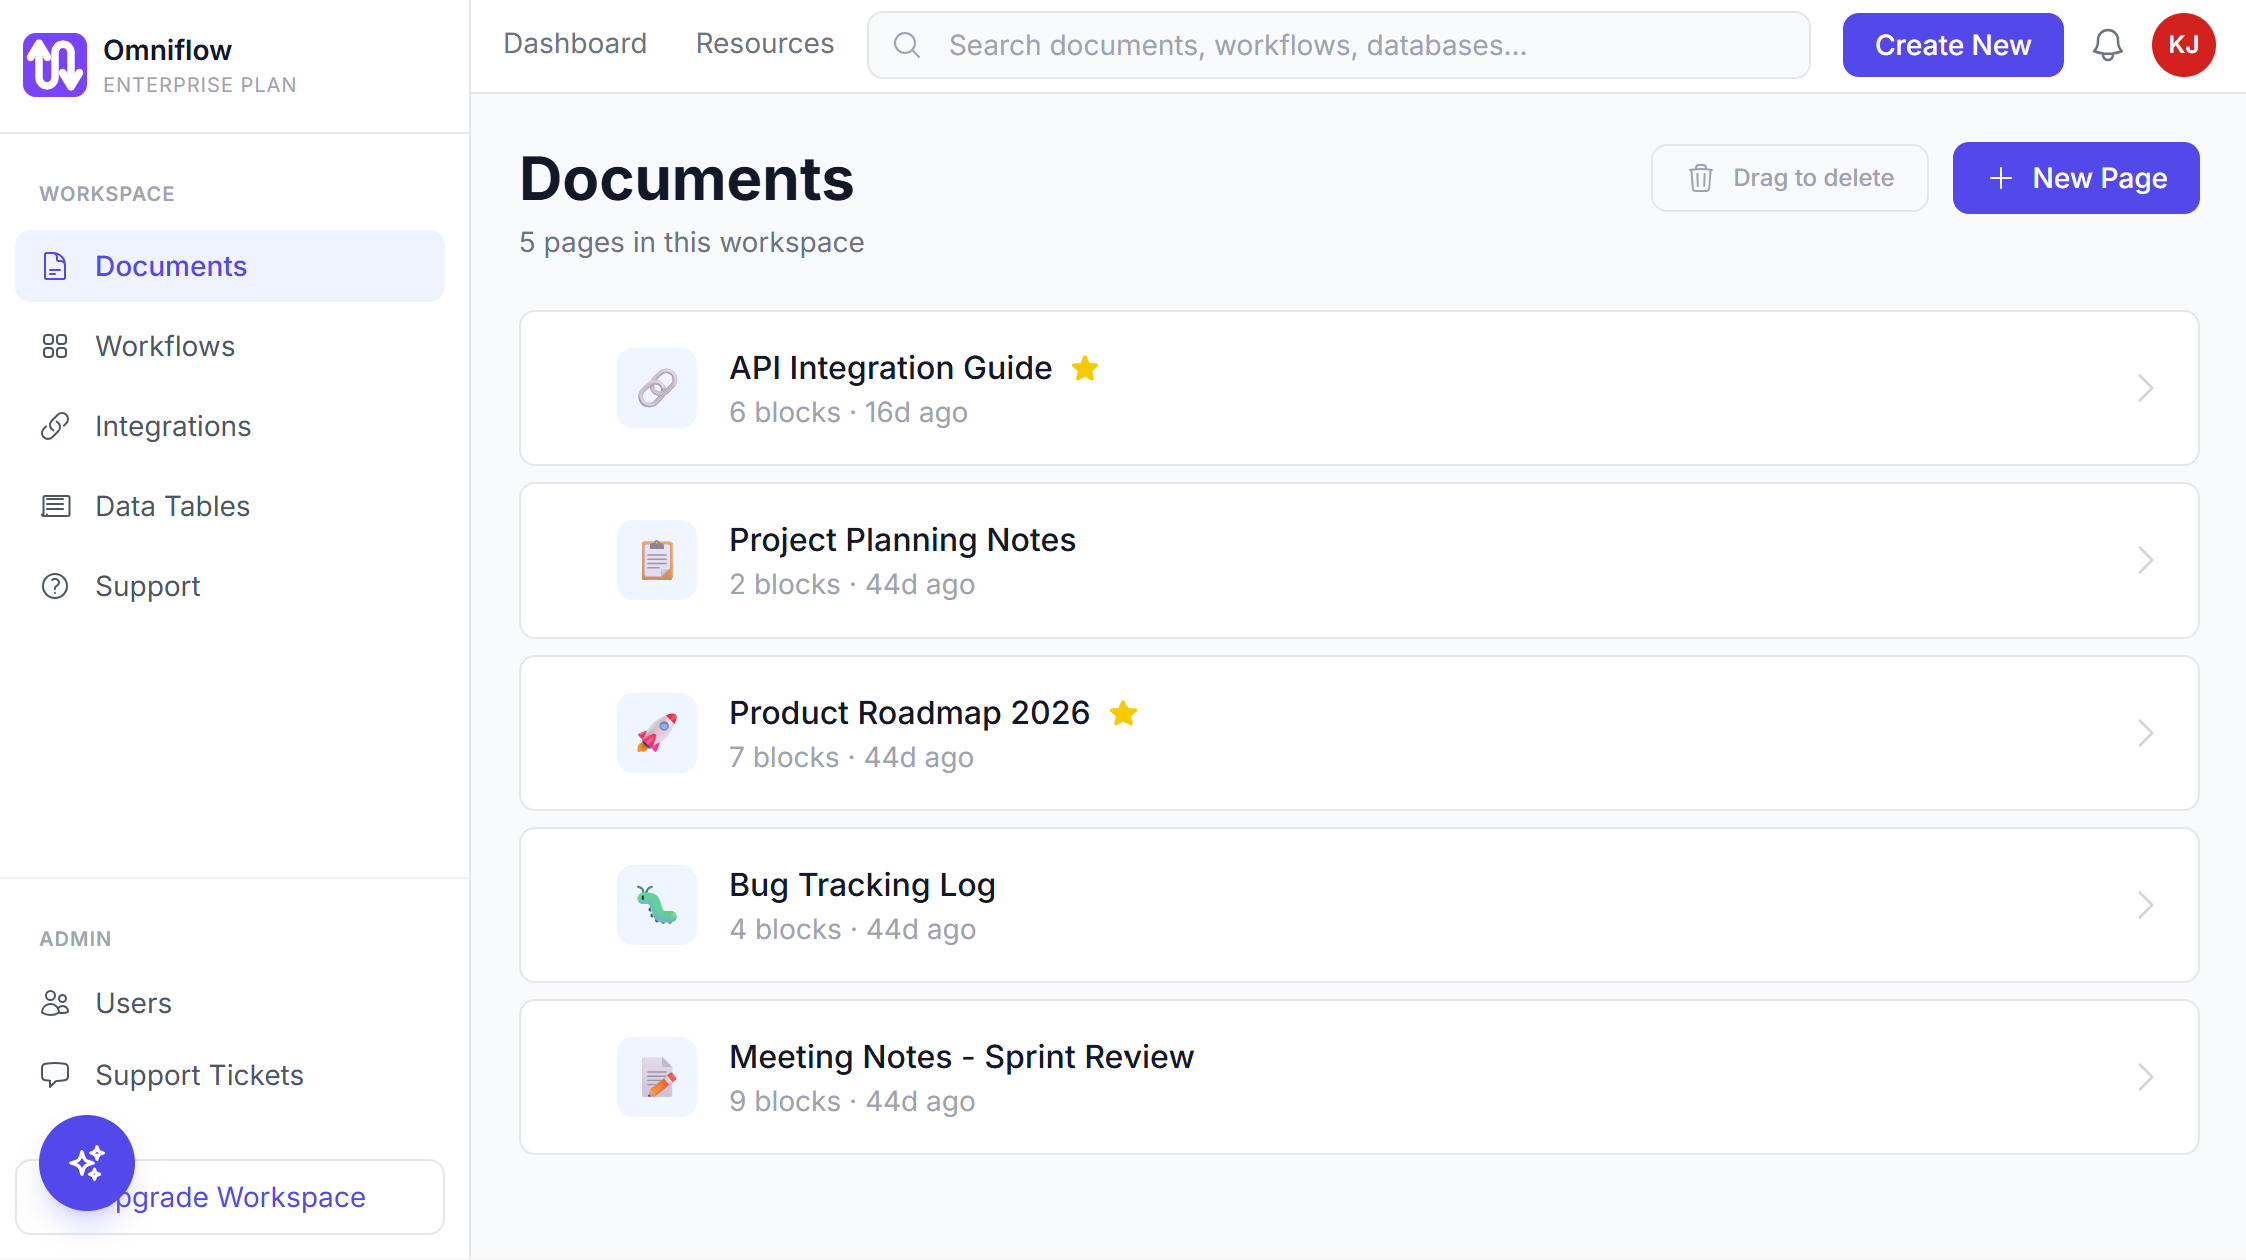Unstar Product Roadmap 2026

point(1124,713)
